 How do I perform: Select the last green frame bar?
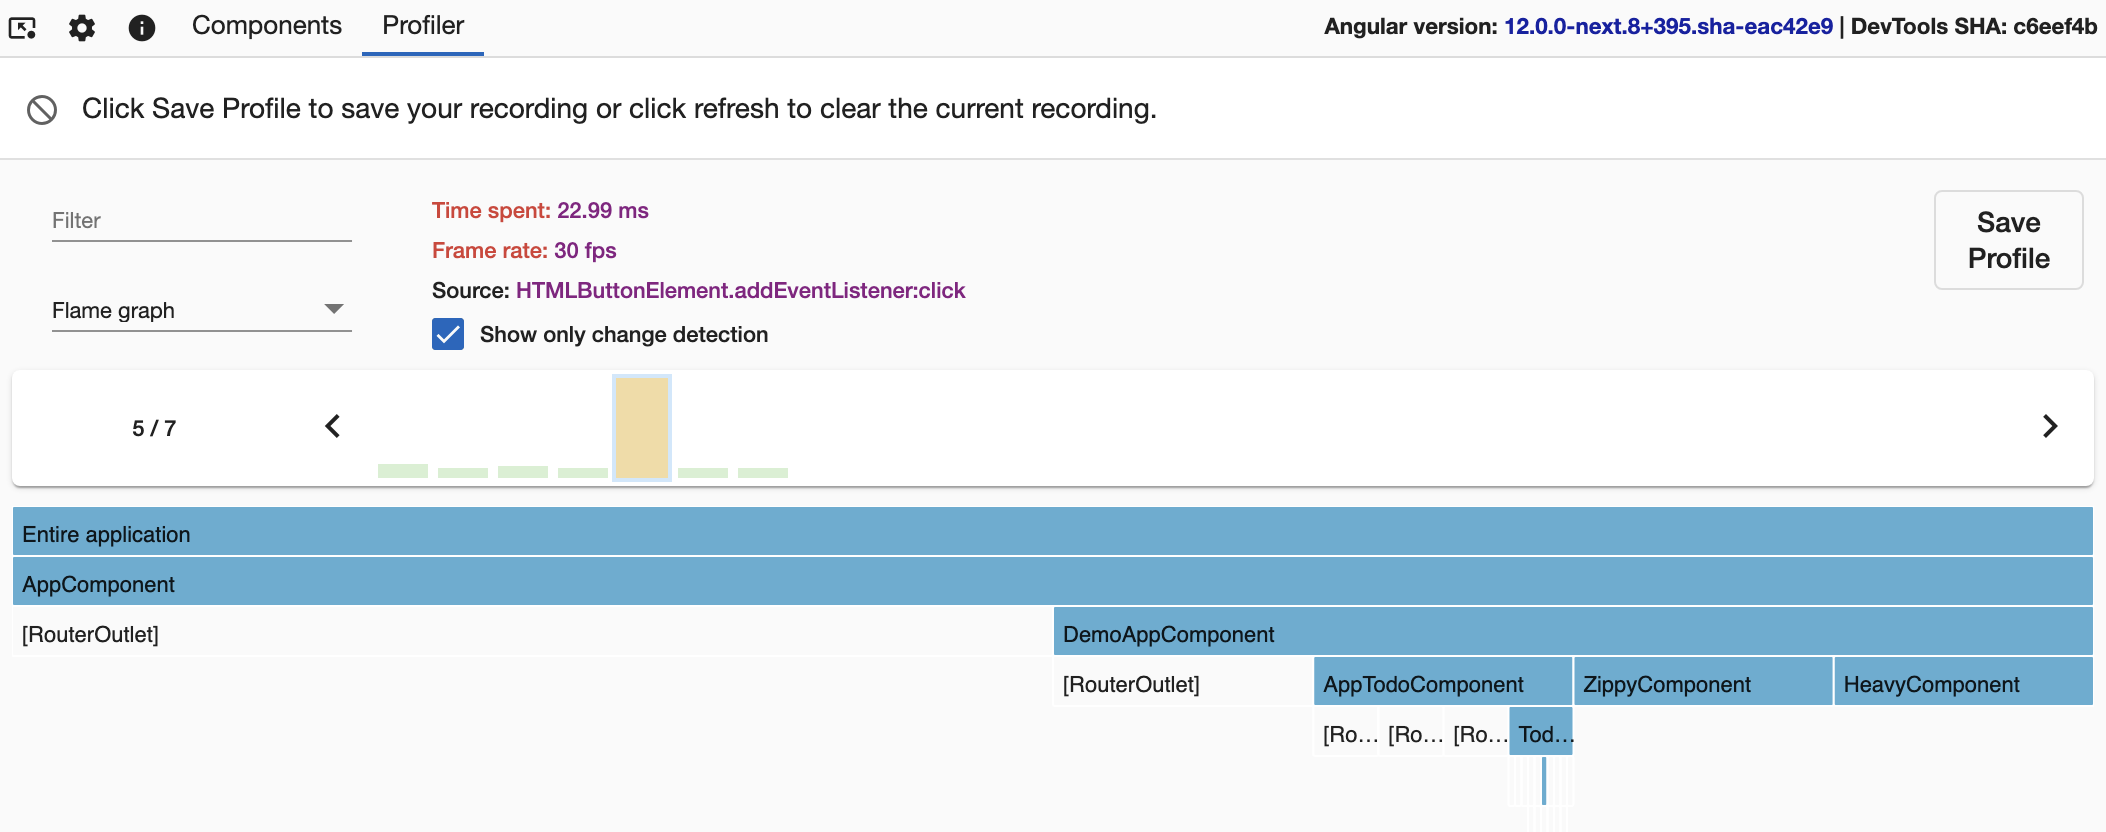click(763, 472)
